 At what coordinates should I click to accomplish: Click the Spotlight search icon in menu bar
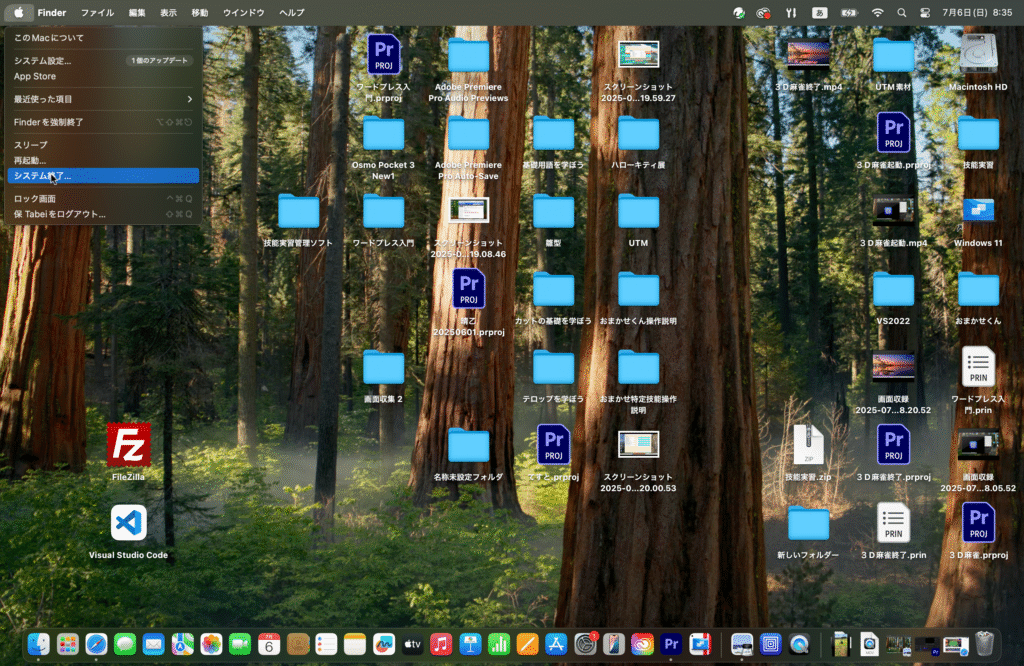901,13
